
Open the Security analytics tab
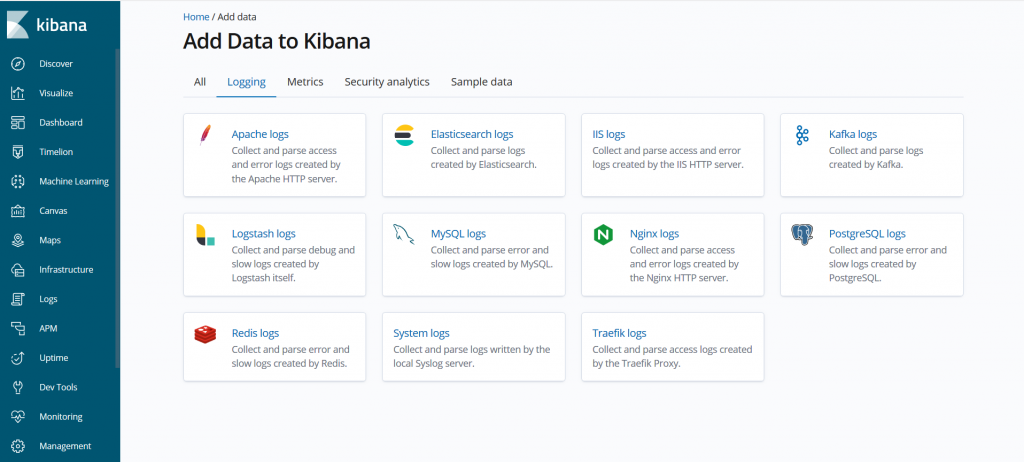click(x=387, y=82)
